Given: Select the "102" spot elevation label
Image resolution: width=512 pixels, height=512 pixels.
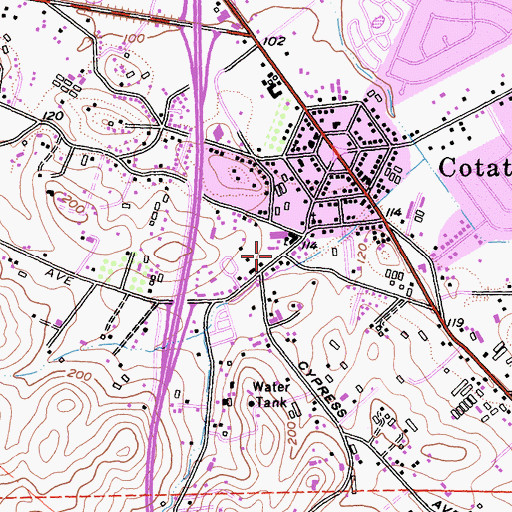Looking at the screenshot, I should [274, 41].
